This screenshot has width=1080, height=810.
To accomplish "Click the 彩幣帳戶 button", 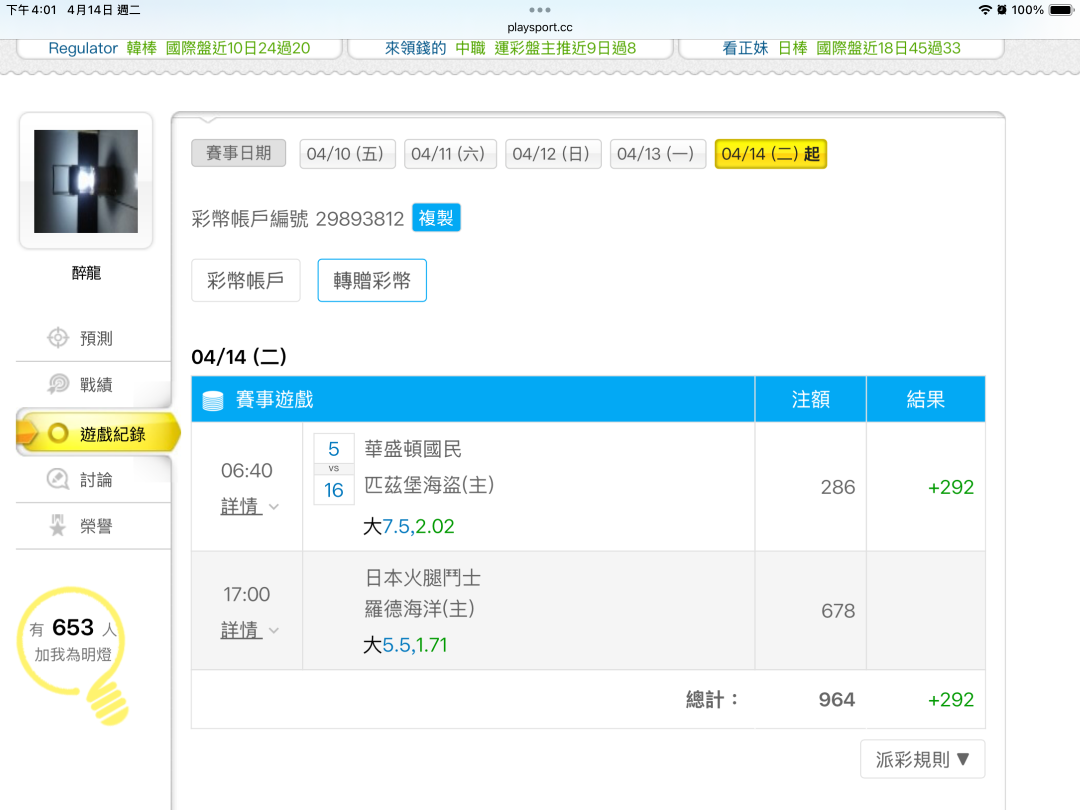I will (245, 281).
